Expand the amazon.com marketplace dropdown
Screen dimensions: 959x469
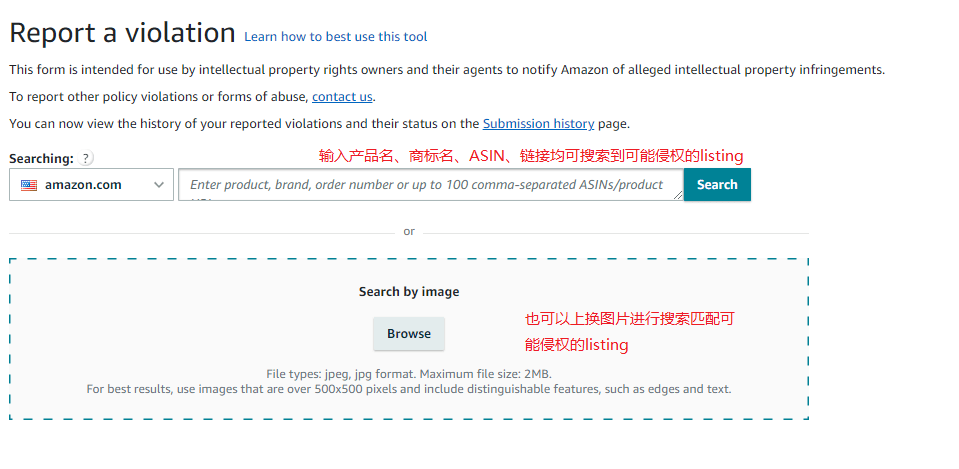pos(91,185)
